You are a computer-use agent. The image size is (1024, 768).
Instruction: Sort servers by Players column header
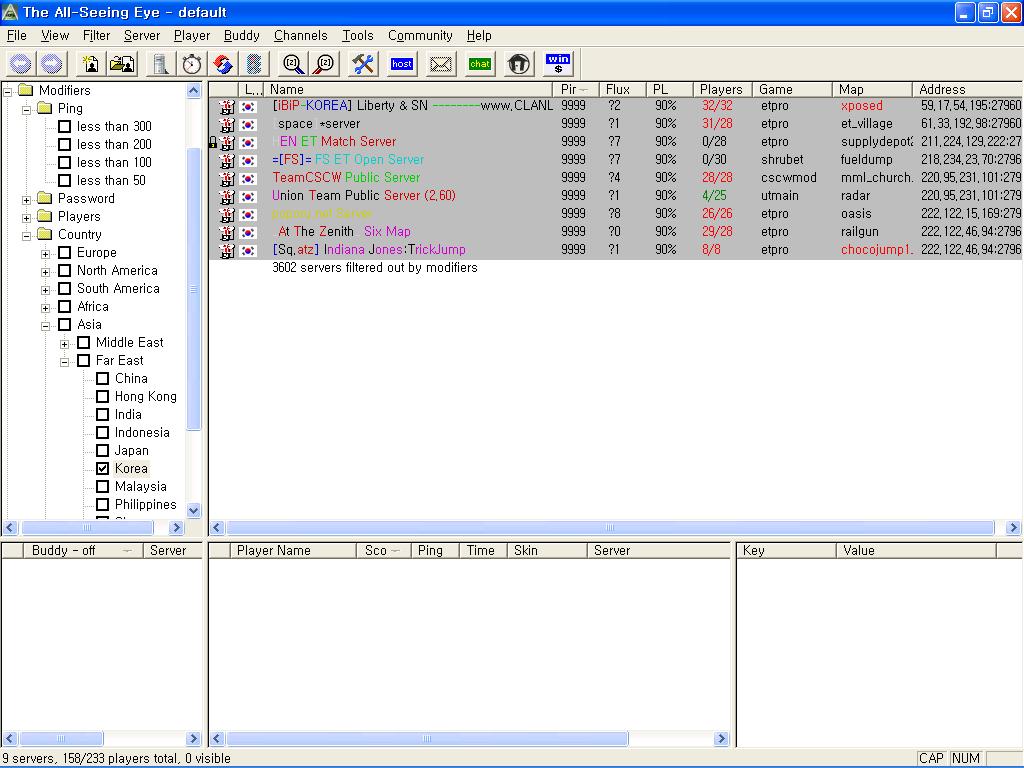point(720,89)
